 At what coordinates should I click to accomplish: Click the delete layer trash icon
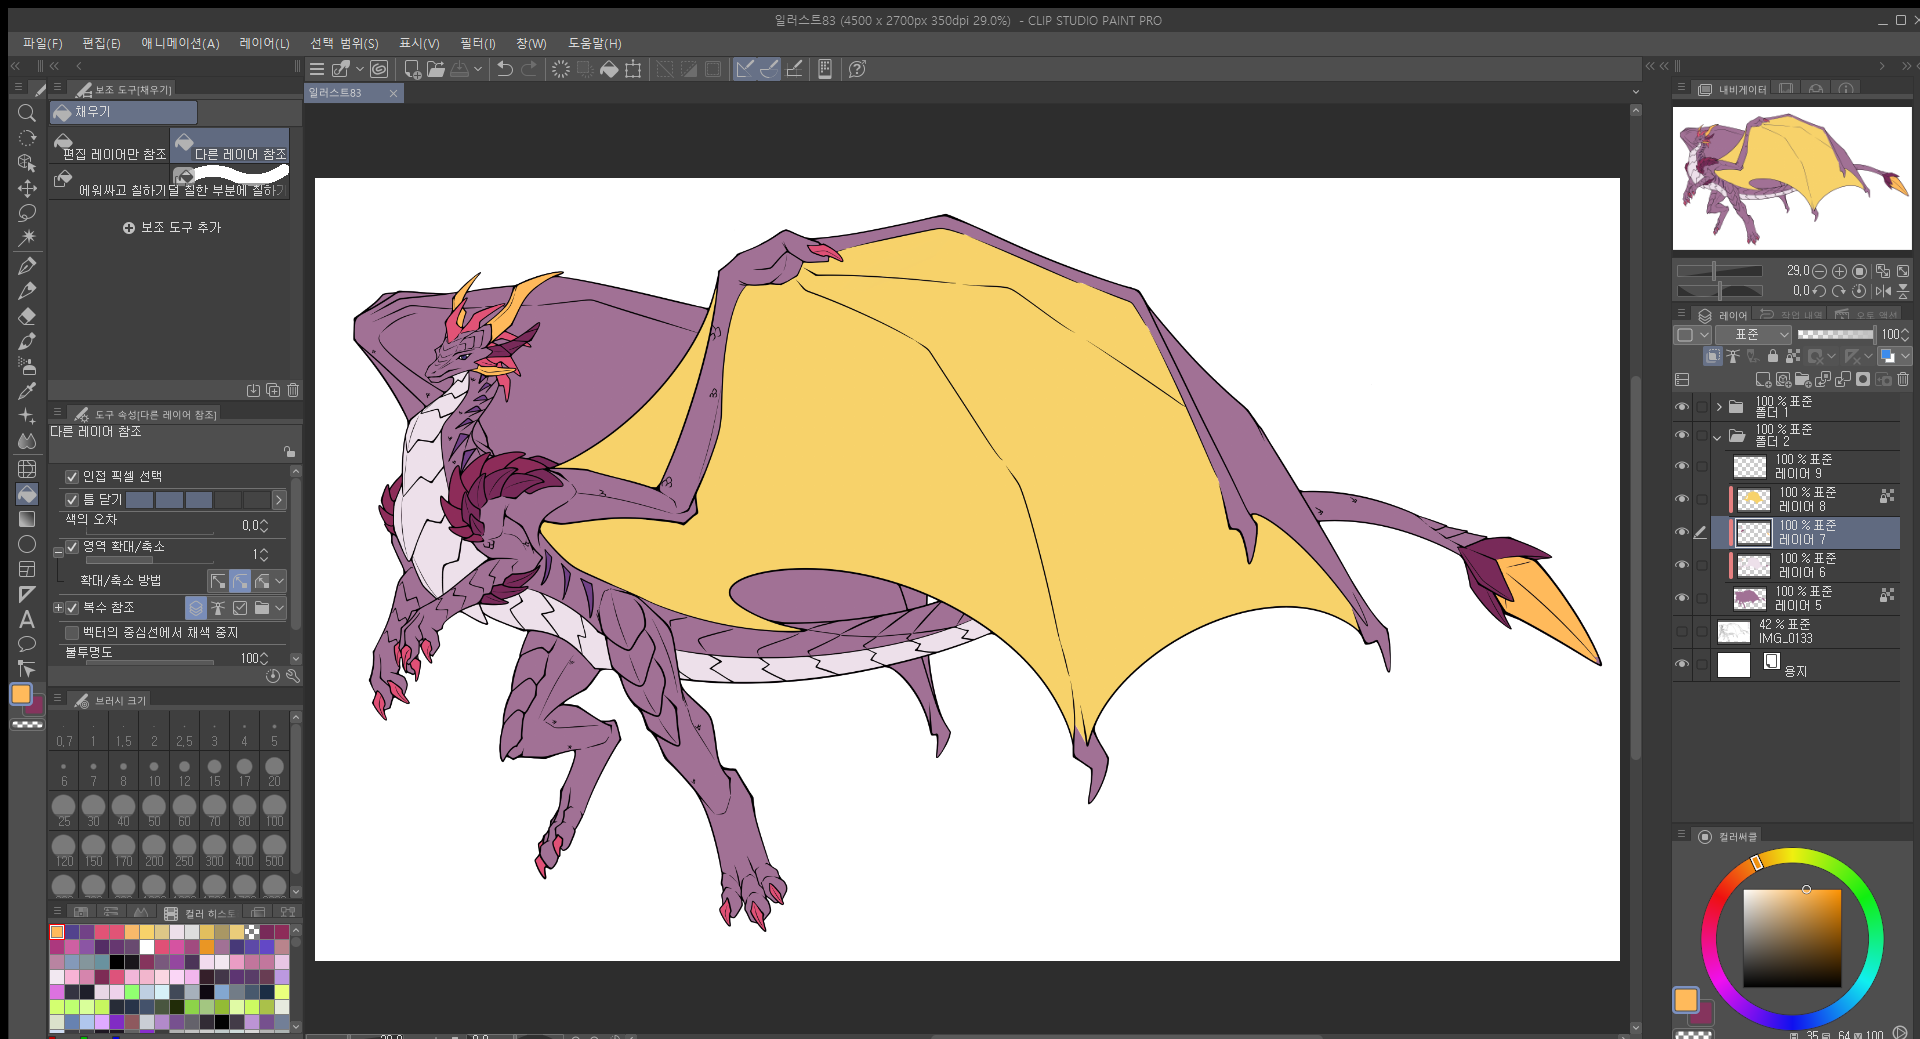tap(1903, 380)
